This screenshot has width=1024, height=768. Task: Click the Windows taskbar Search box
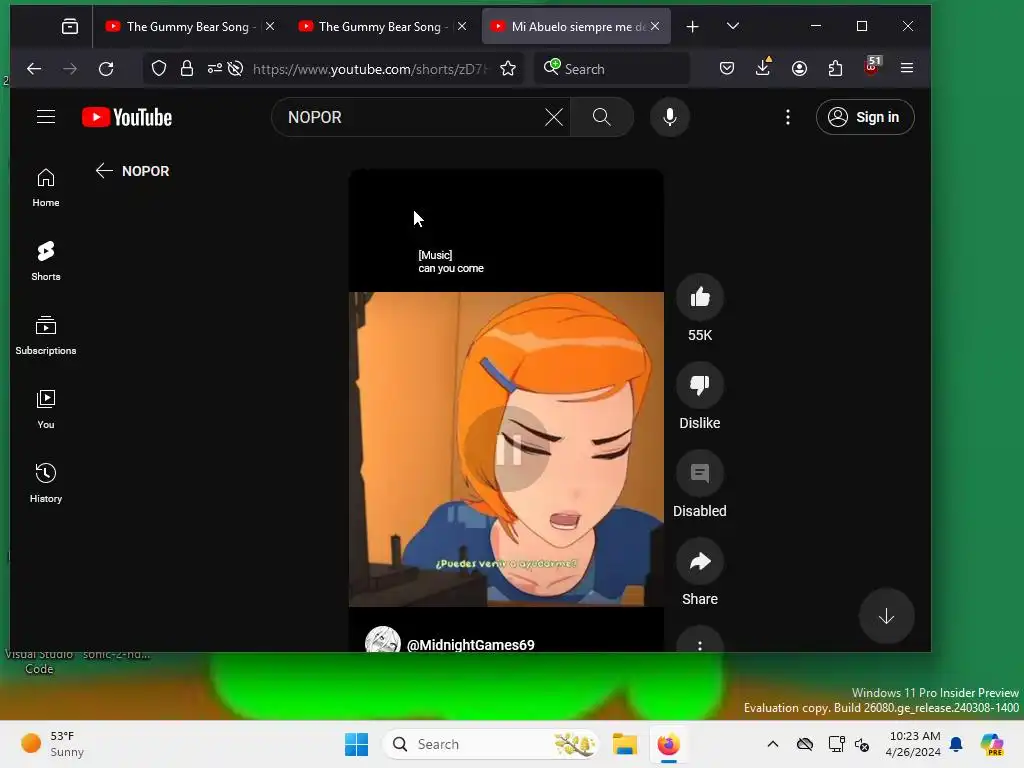491,744
